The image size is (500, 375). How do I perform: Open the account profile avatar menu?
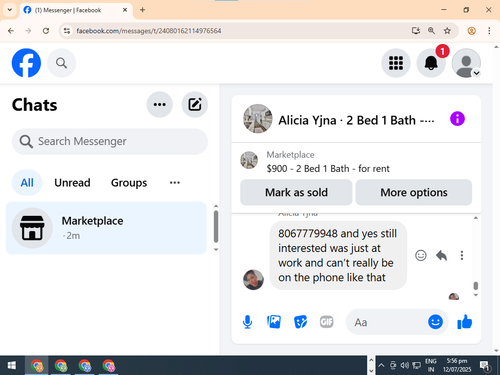(x=466, y=63)
